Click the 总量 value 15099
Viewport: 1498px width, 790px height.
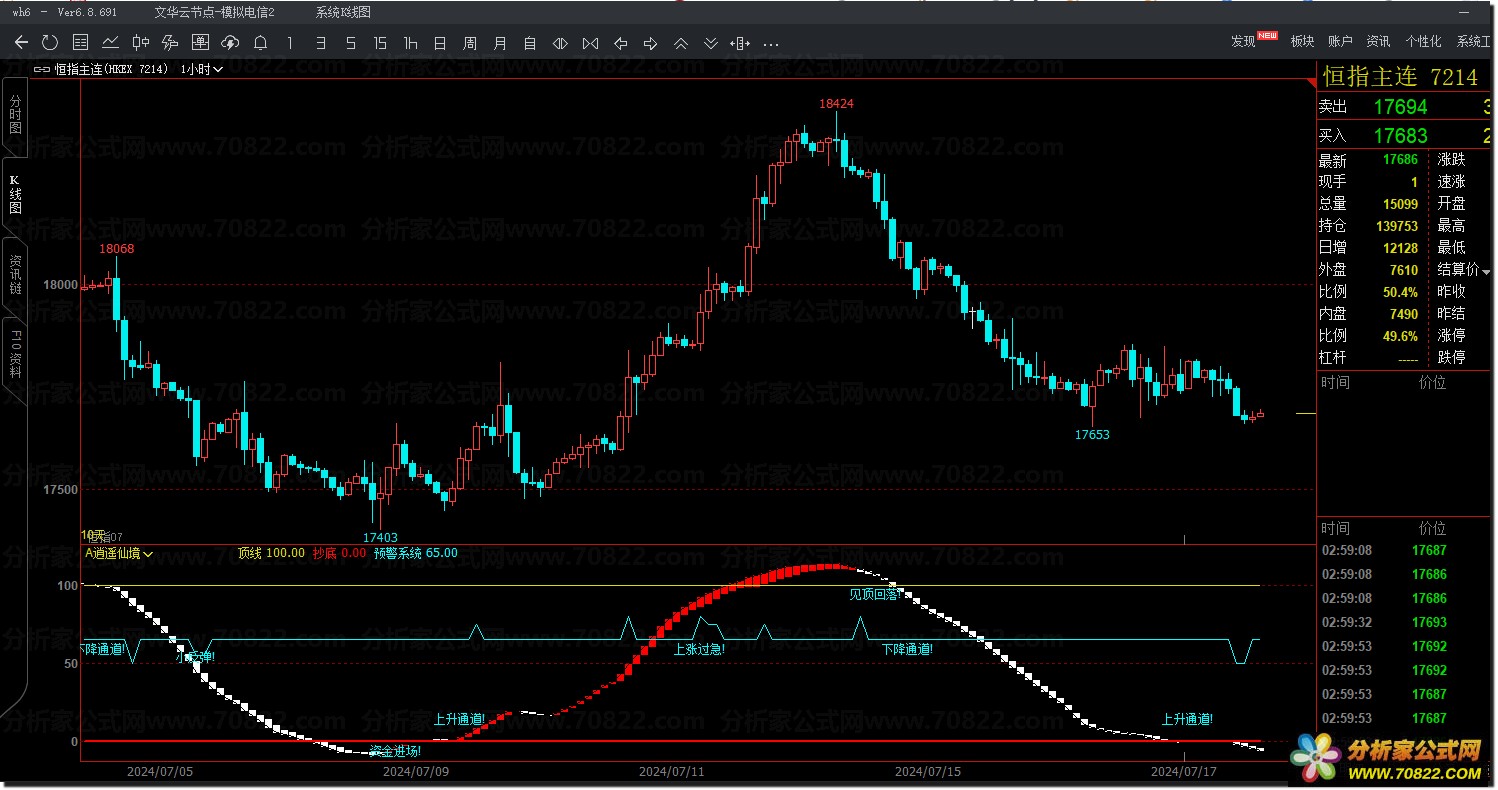point(1400,203)
